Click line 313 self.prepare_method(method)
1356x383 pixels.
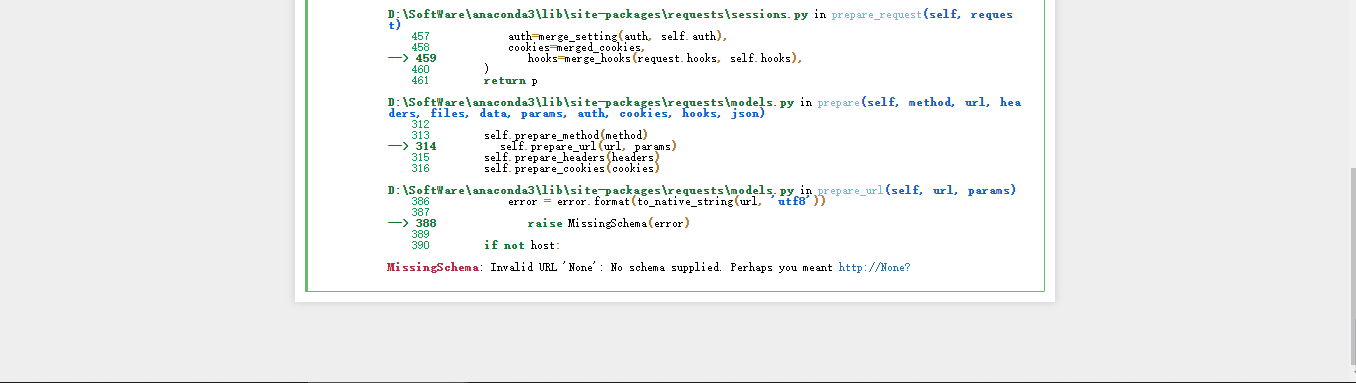566,135
